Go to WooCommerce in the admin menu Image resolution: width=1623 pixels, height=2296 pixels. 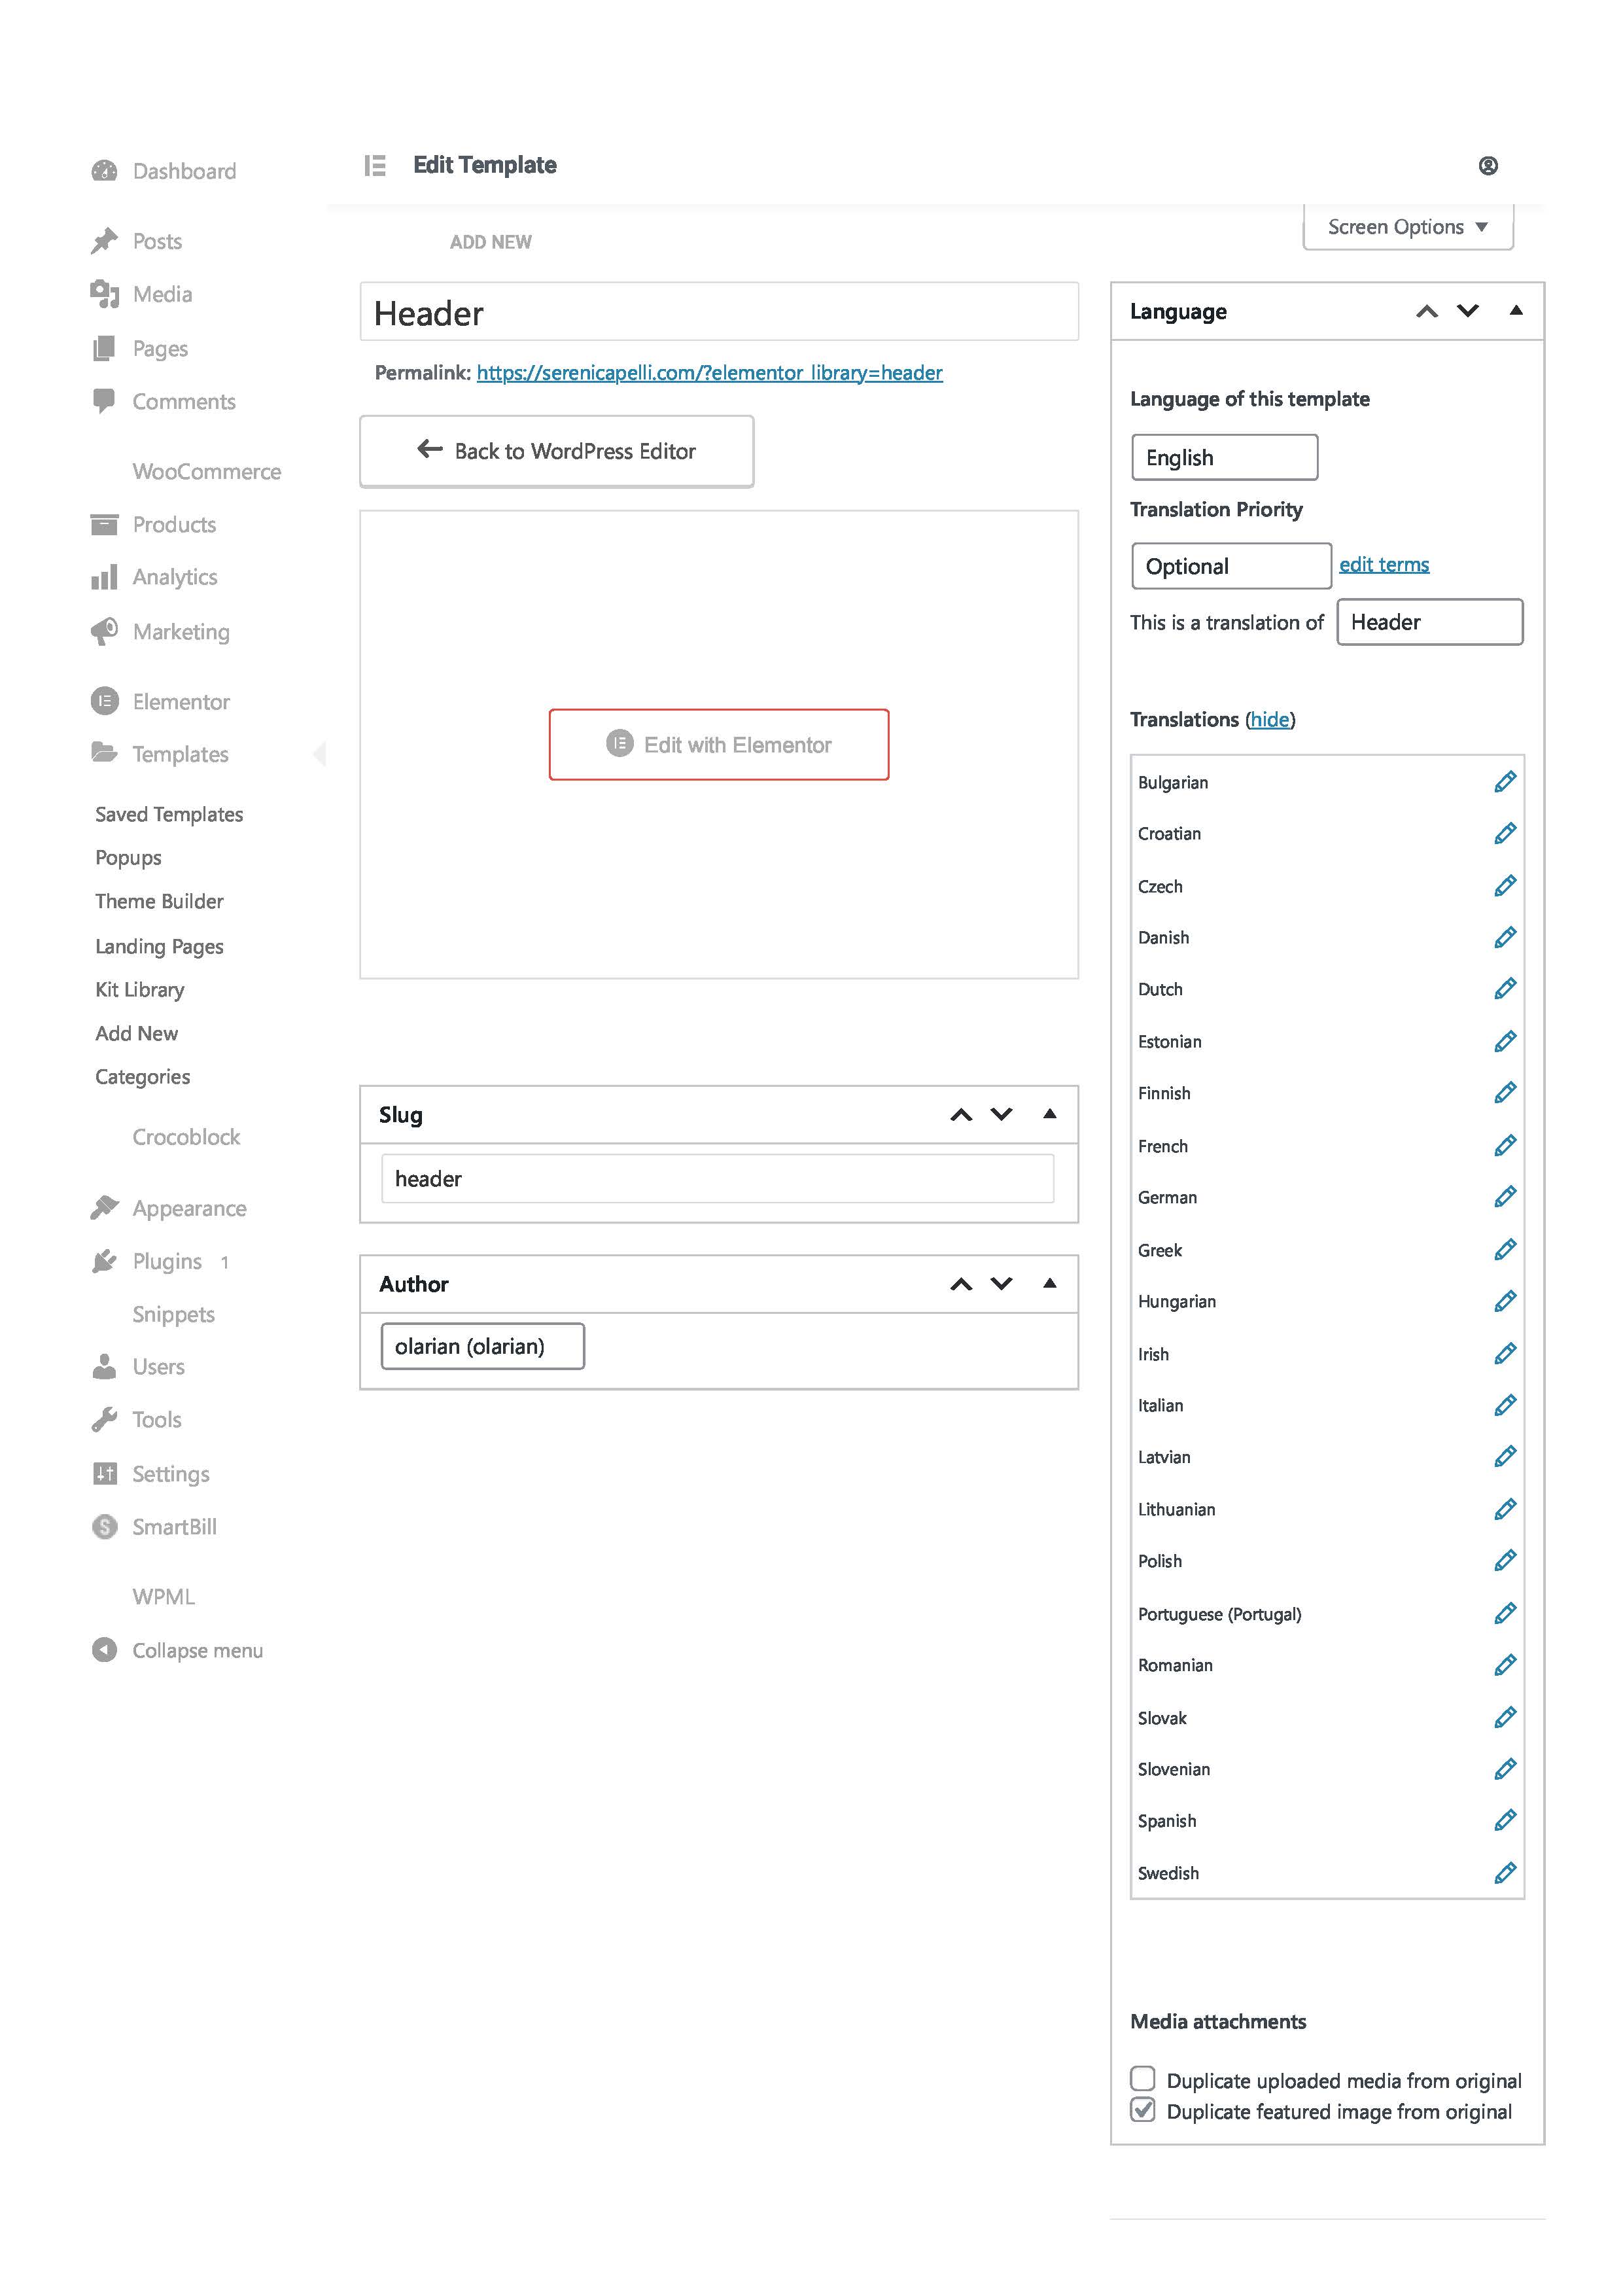(206, 471)
